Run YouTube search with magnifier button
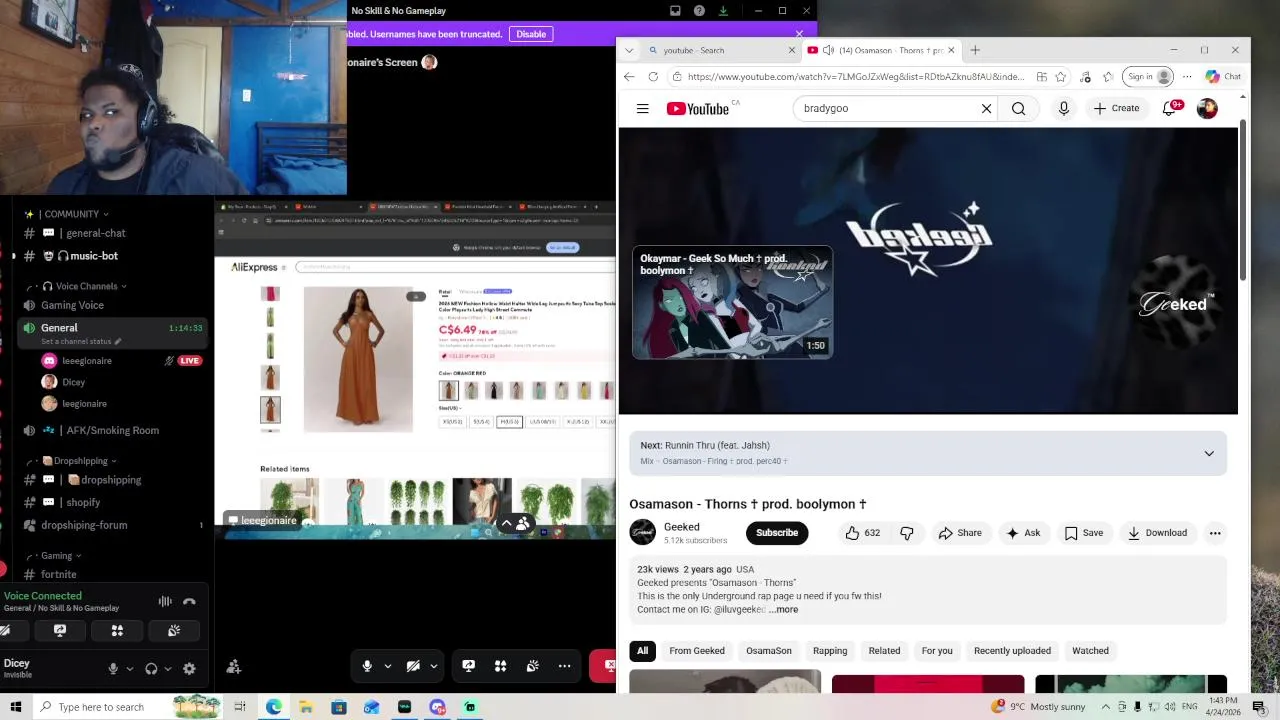The height and width of the screenshot is (720, 1280). pos(1018,108)
